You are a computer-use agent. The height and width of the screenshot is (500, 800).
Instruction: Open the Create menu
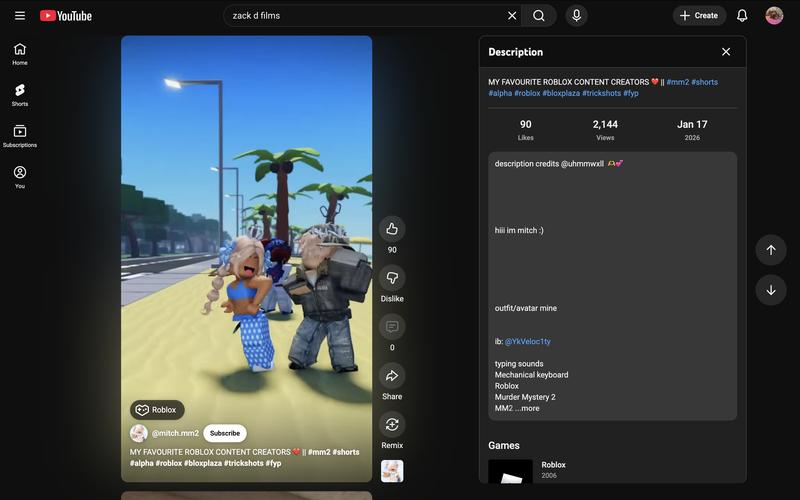699,16
